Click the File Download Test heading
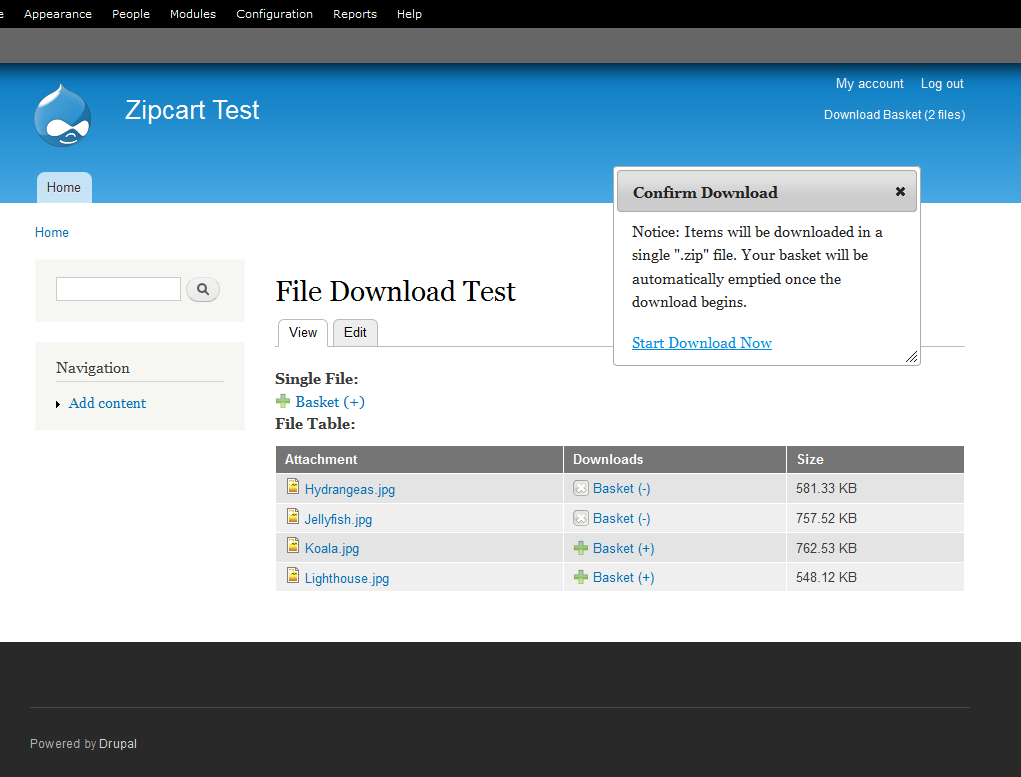 click(395, 291)
